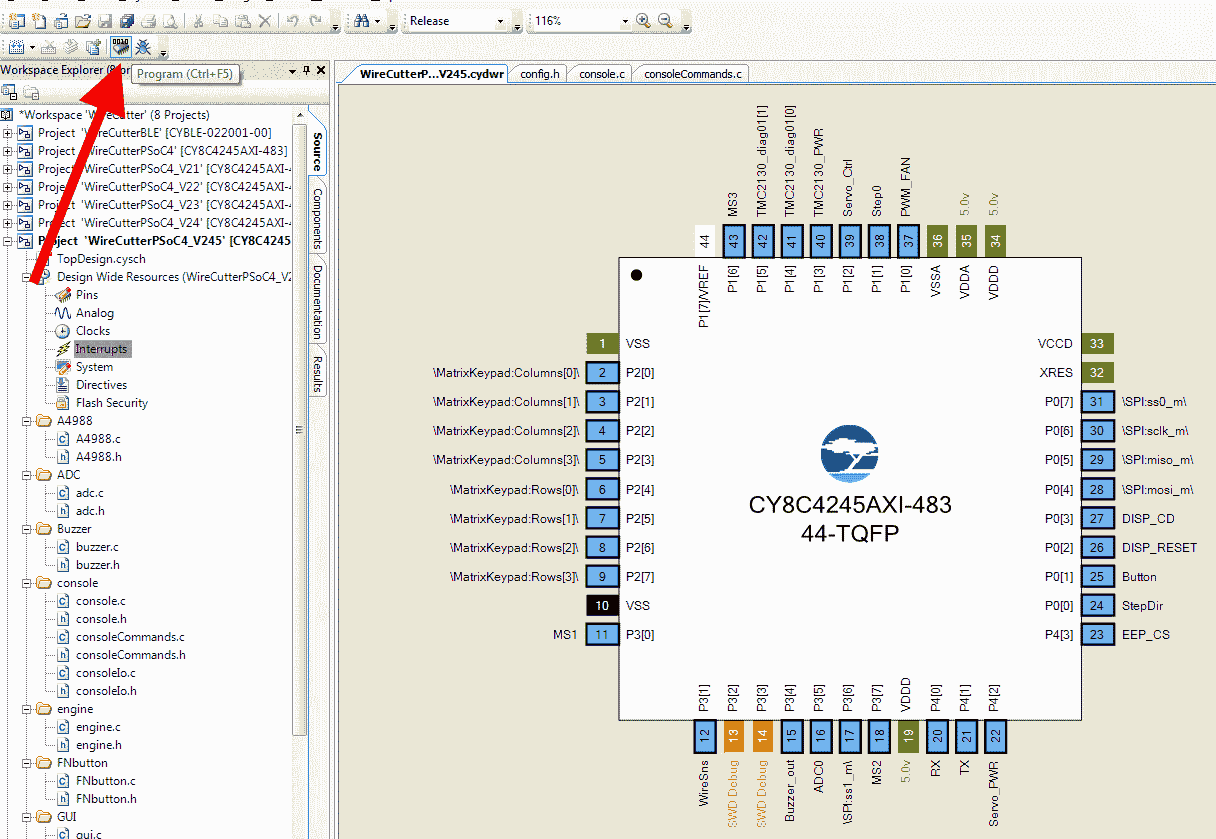Open the Build icon dropdown arrow
This screenshot has width=1216, height=839.
32,47
